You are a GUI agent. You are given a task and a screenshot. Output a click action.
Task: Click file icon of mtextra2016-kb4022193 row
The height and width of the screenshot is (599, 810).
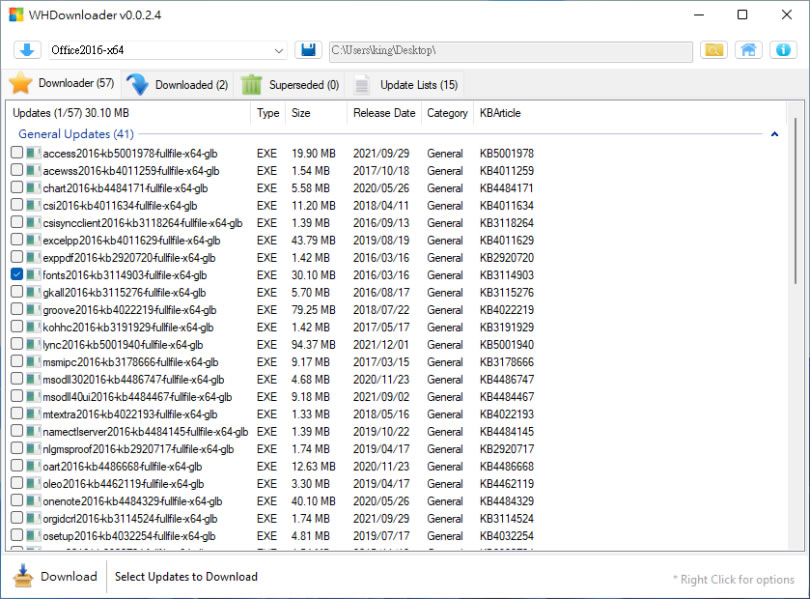pyautogui.click(x=34, y=414)
